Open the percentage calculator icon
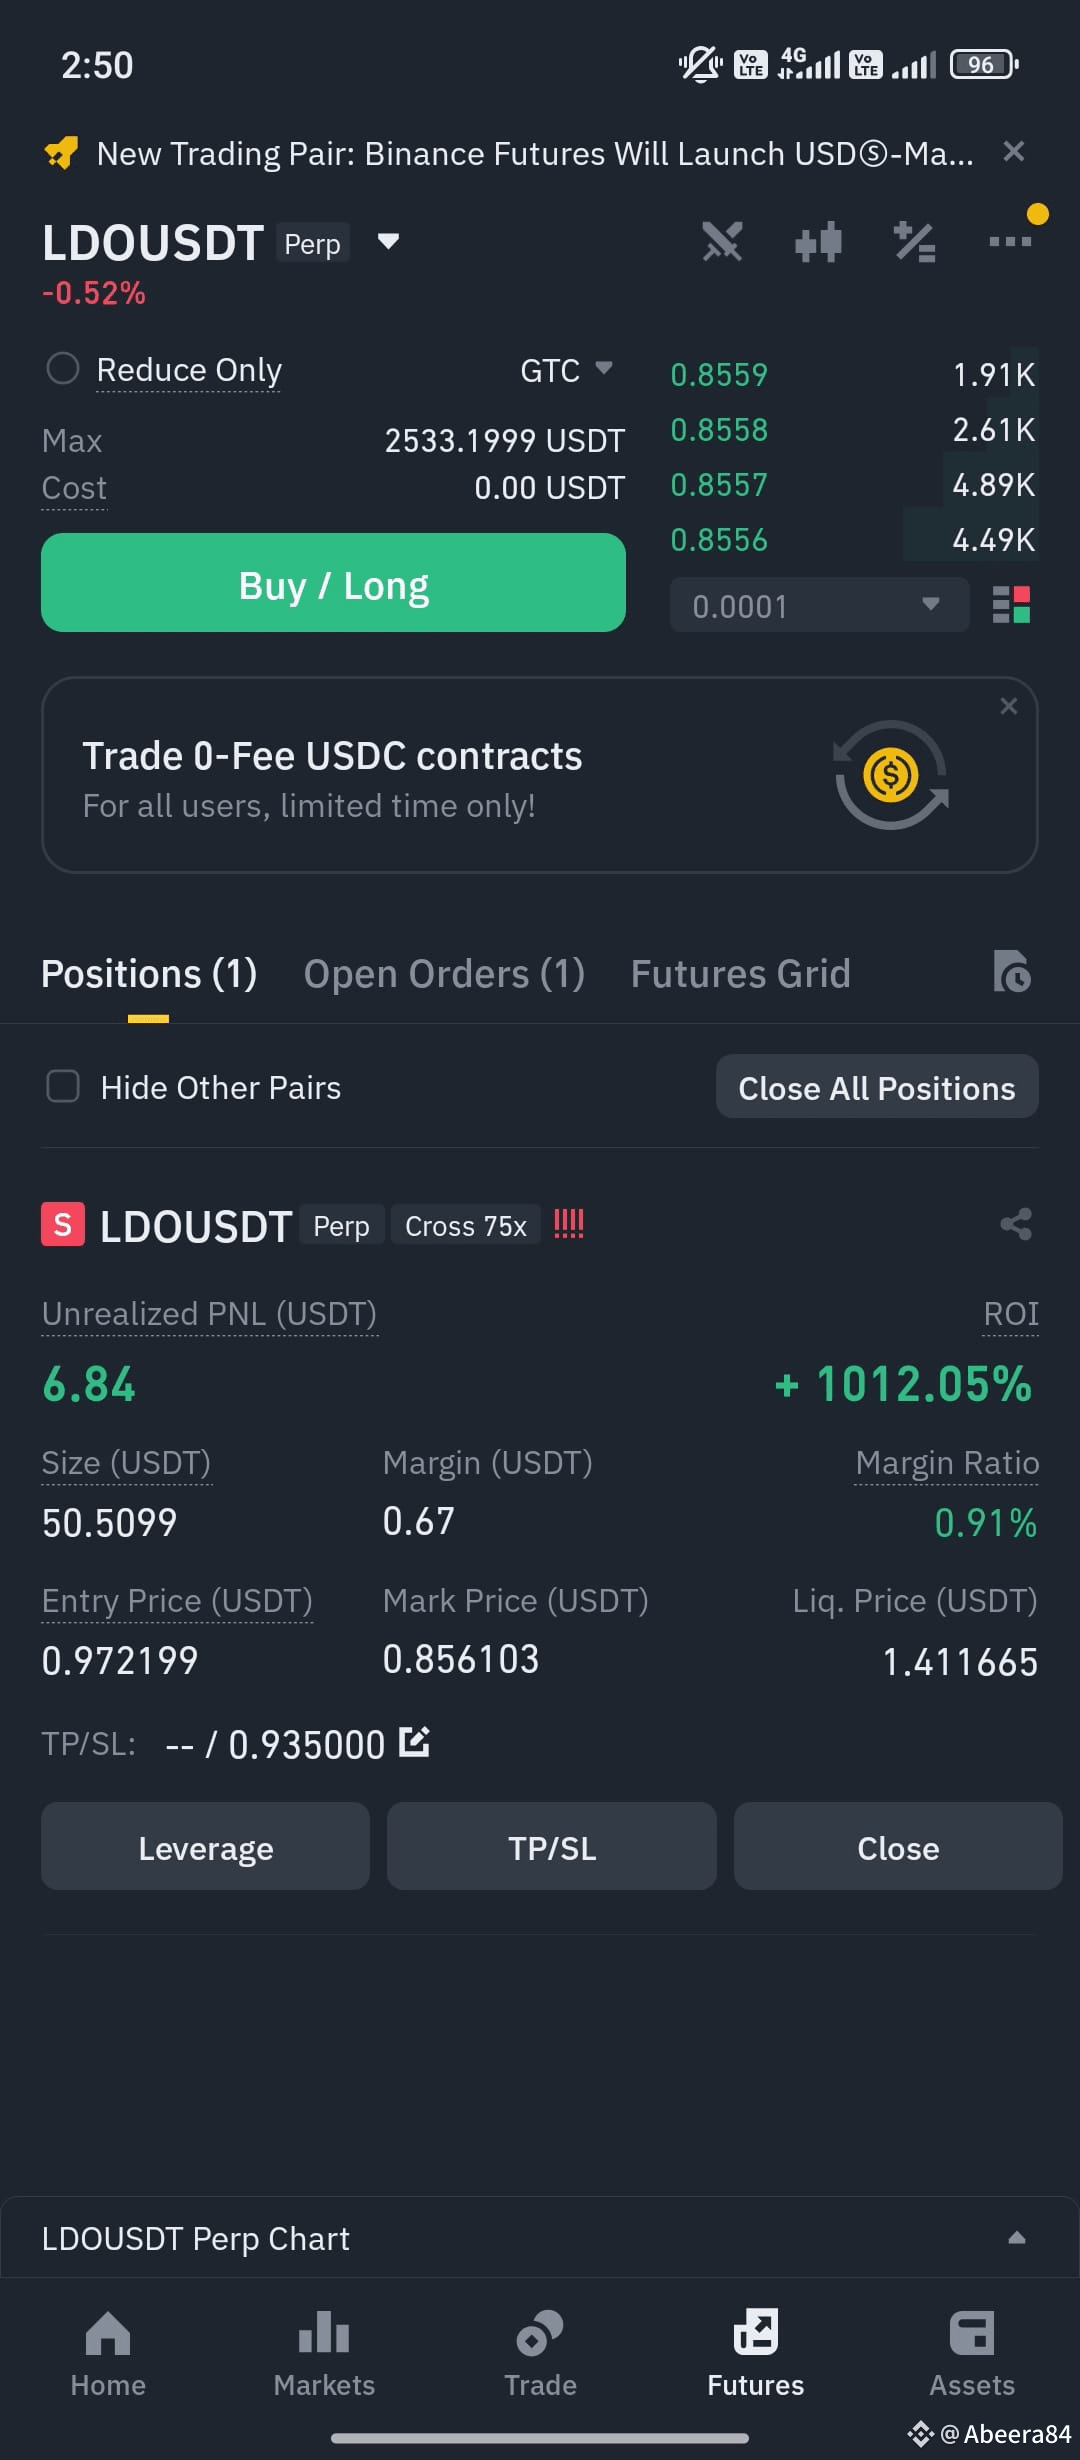 (x=914, y=242)
